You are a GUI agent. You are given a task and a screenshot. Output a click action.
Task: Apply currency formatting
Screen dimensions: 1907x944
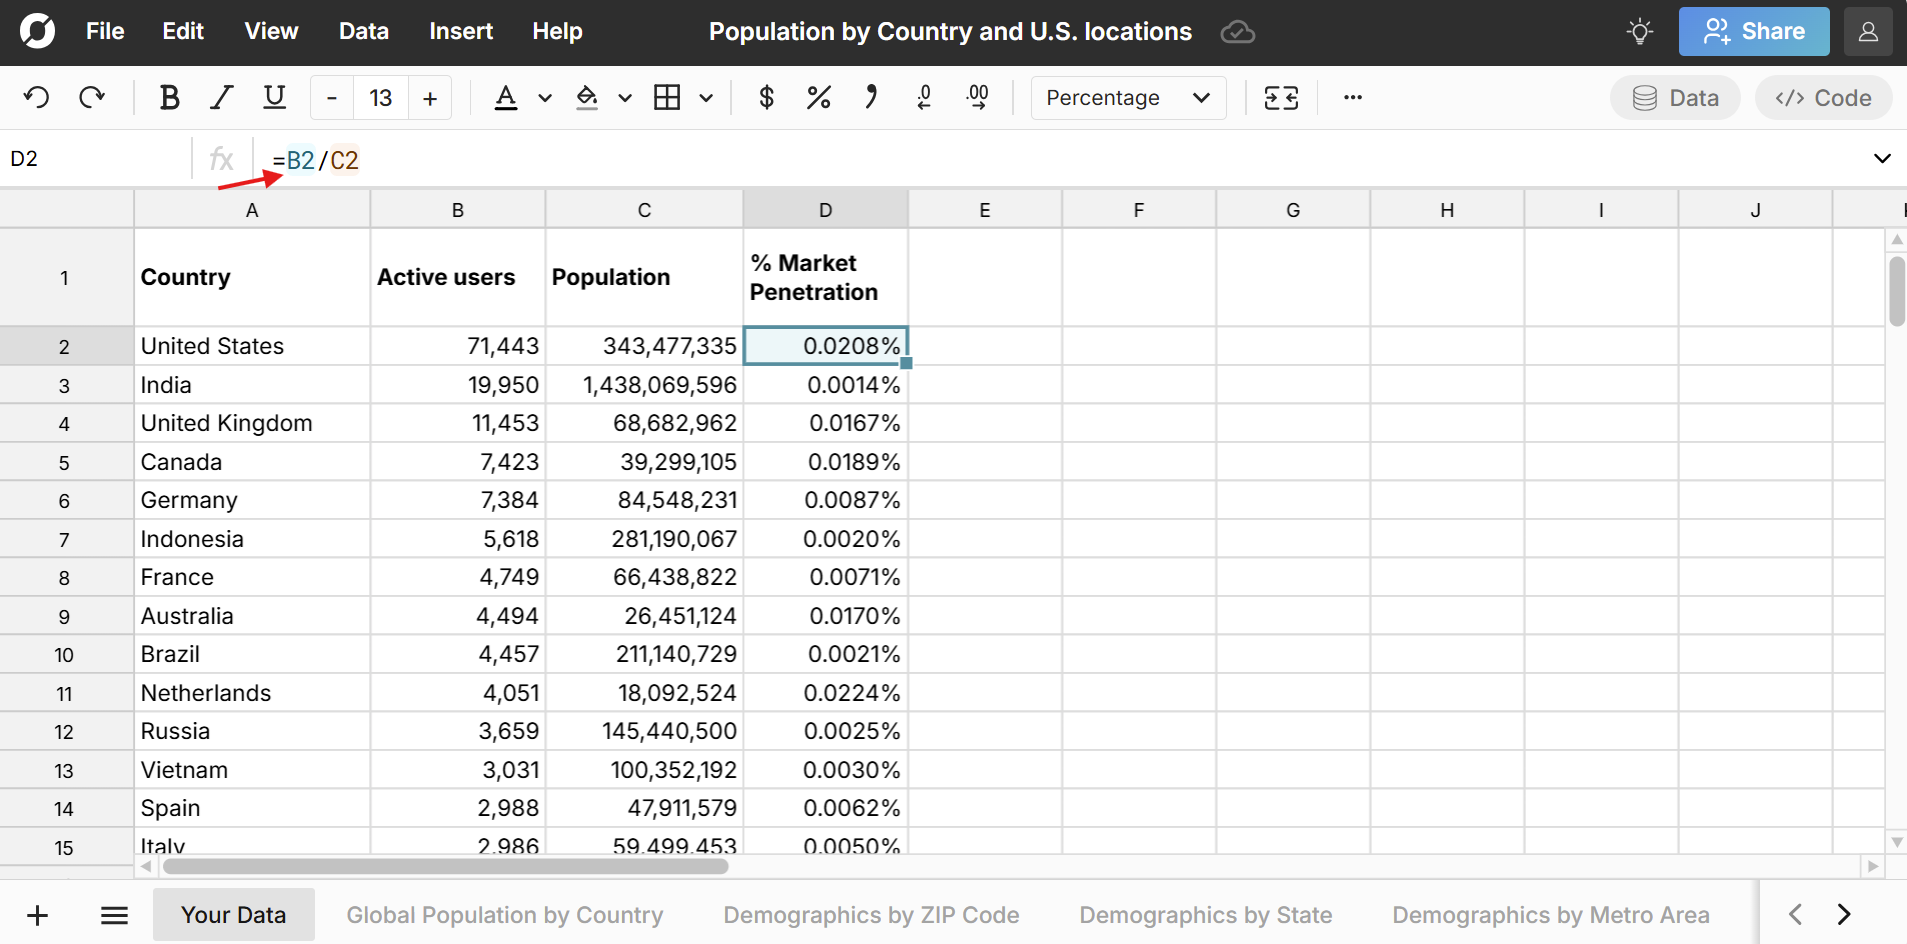pos(766,97)
